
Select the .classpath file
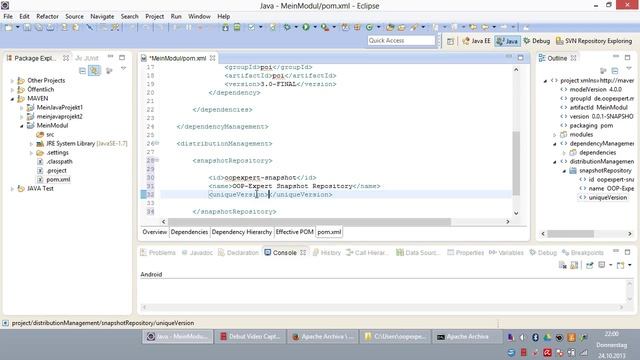(x=59, y=162)
